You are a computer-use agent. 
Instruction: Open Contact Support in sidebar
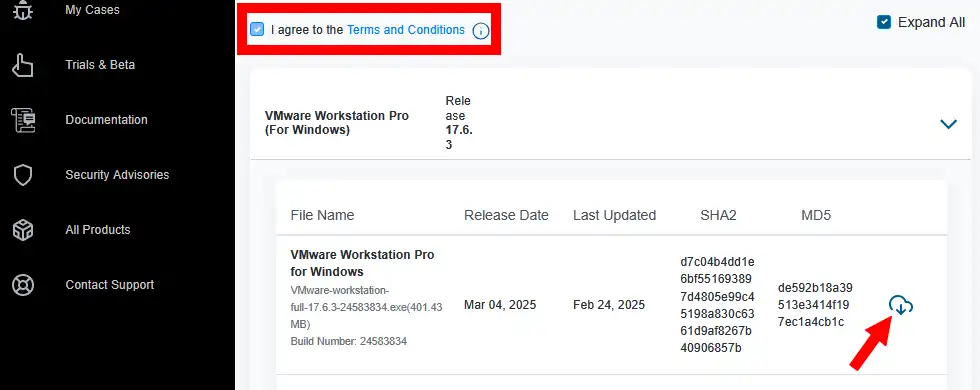[109, 285]
